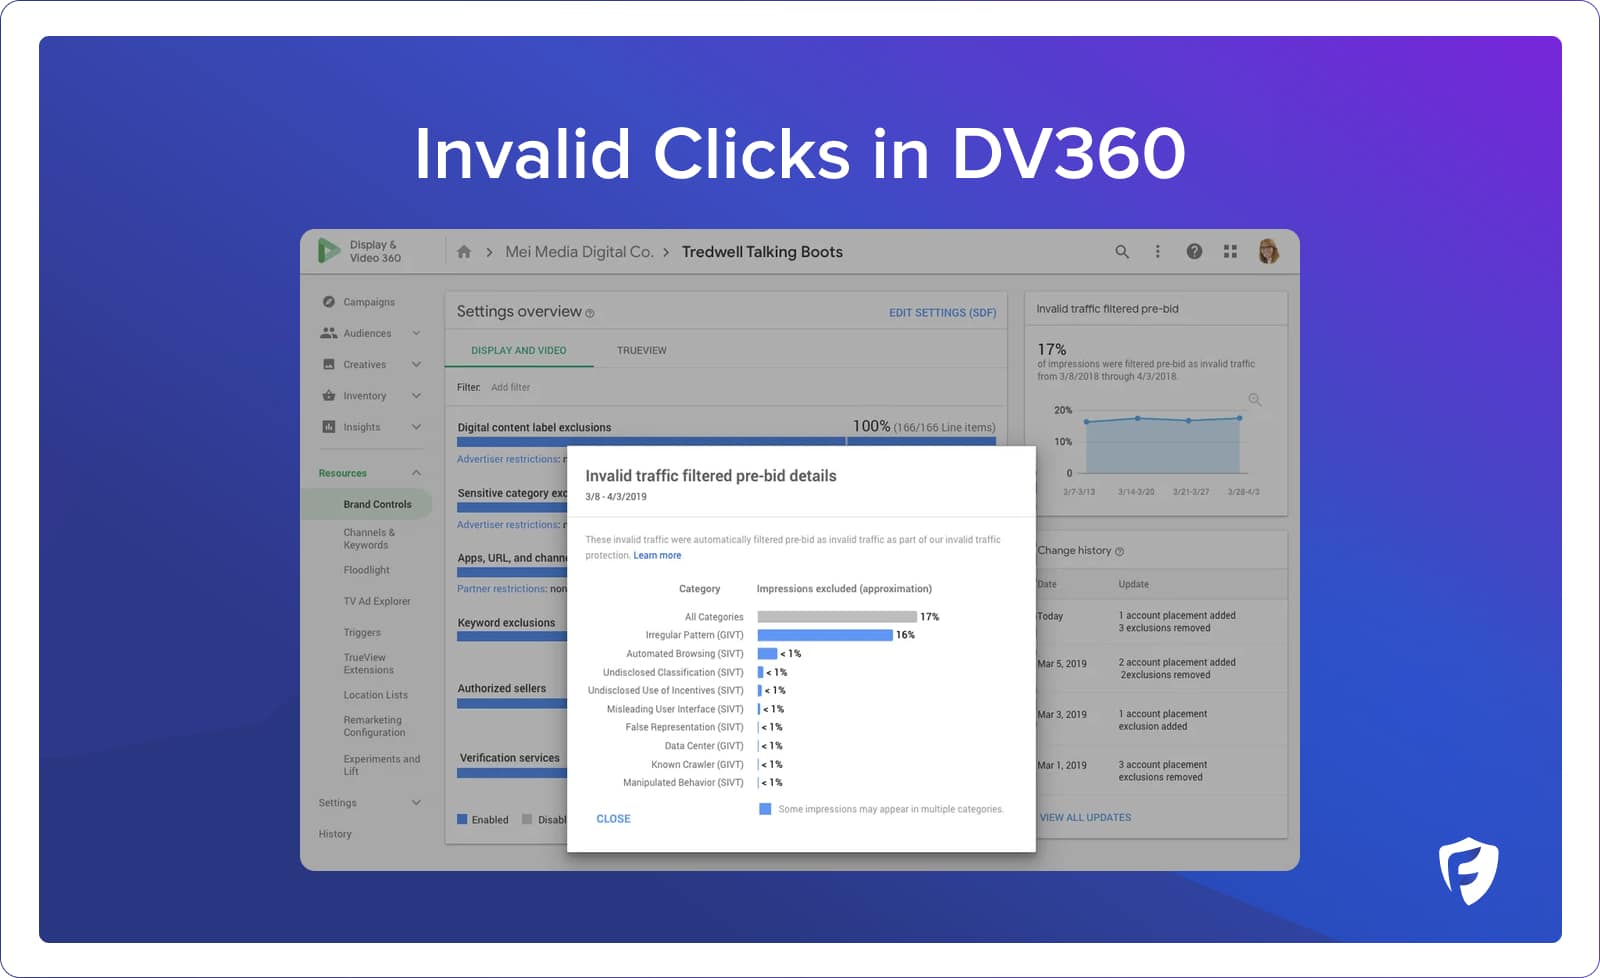Expand the Settings sidebar chevron
The image size is (1600, 978).
(416, 803)
